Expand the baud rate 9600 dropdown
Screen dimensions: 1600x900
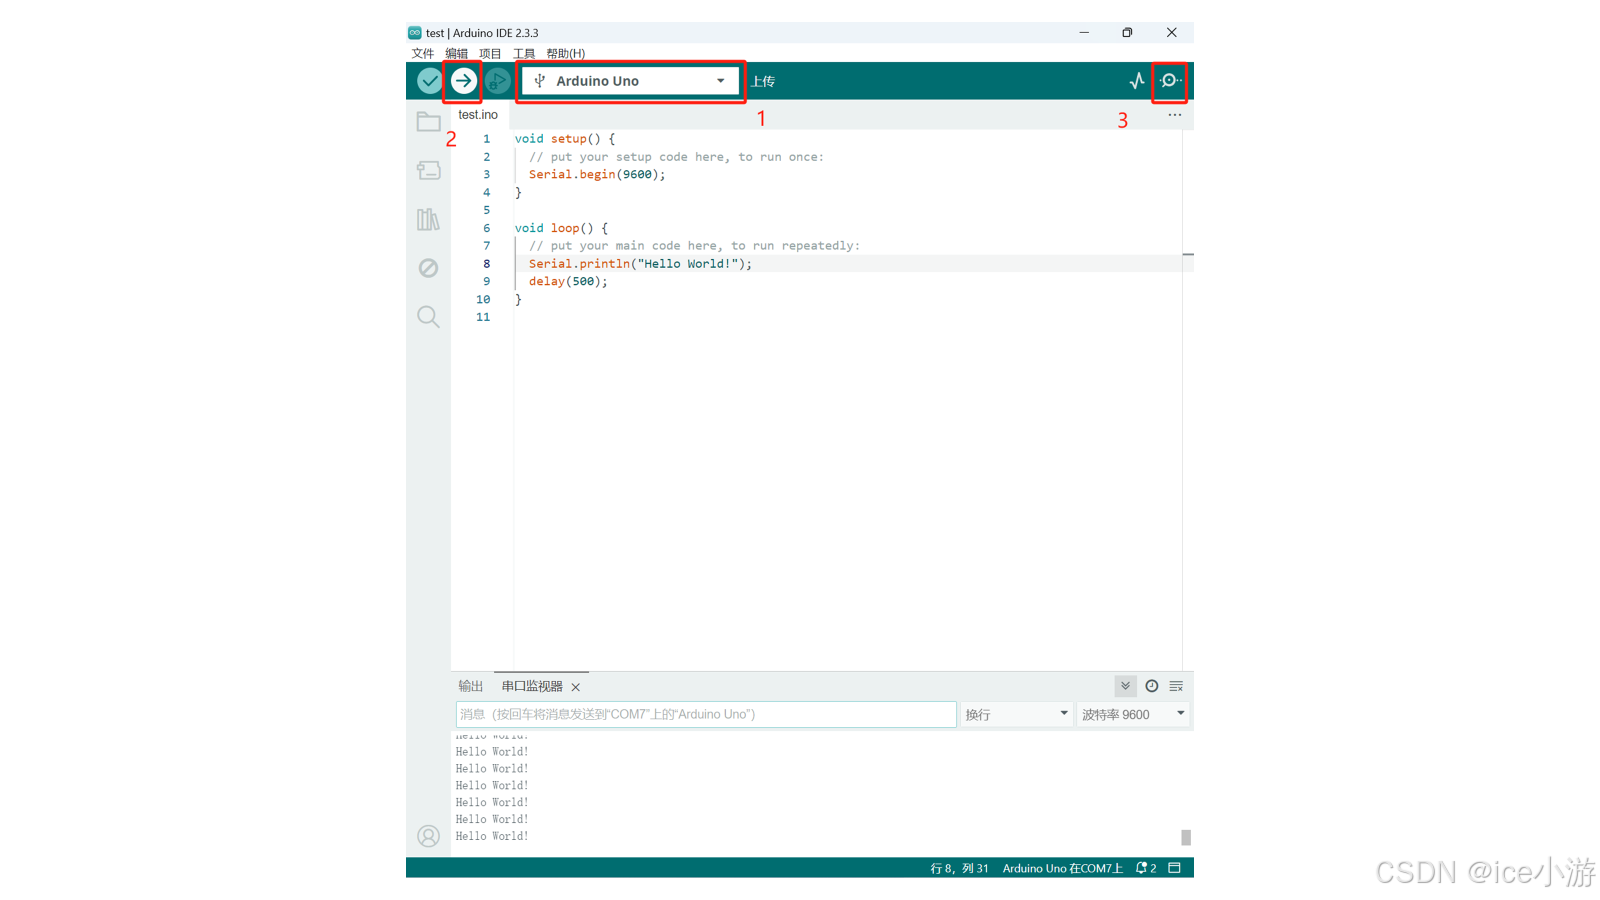(x=1133, y=714)
